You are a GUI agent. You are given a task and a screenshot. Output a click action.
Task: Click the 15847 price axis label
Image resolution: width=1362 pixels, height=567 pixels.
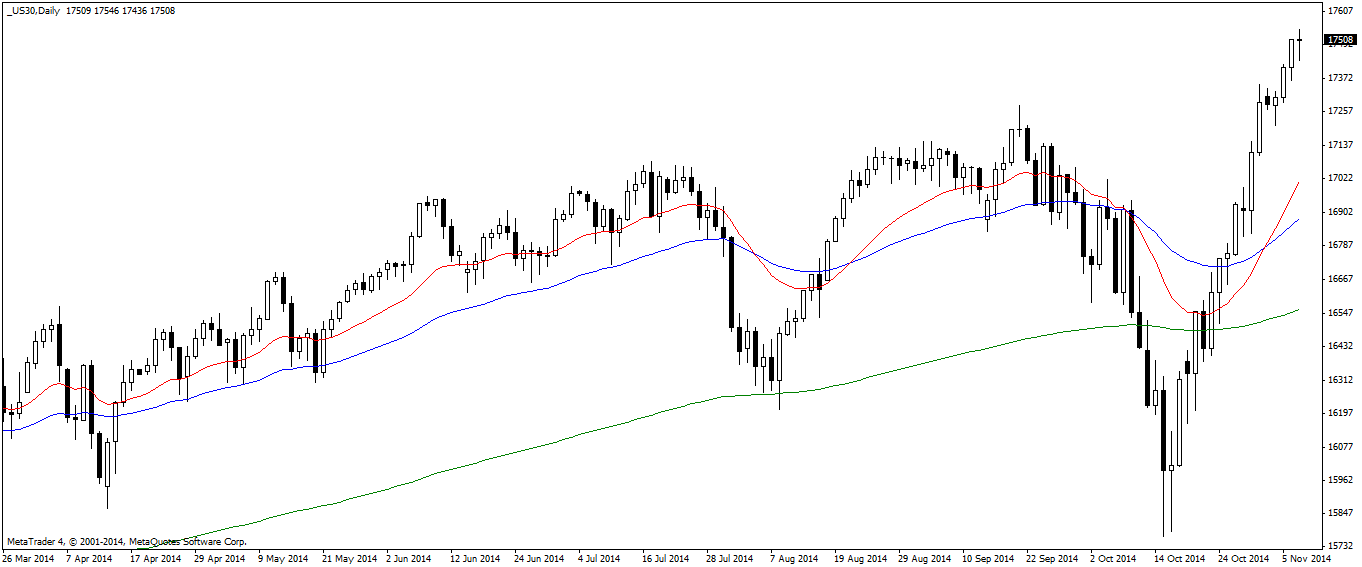(x=1340, y=514)
